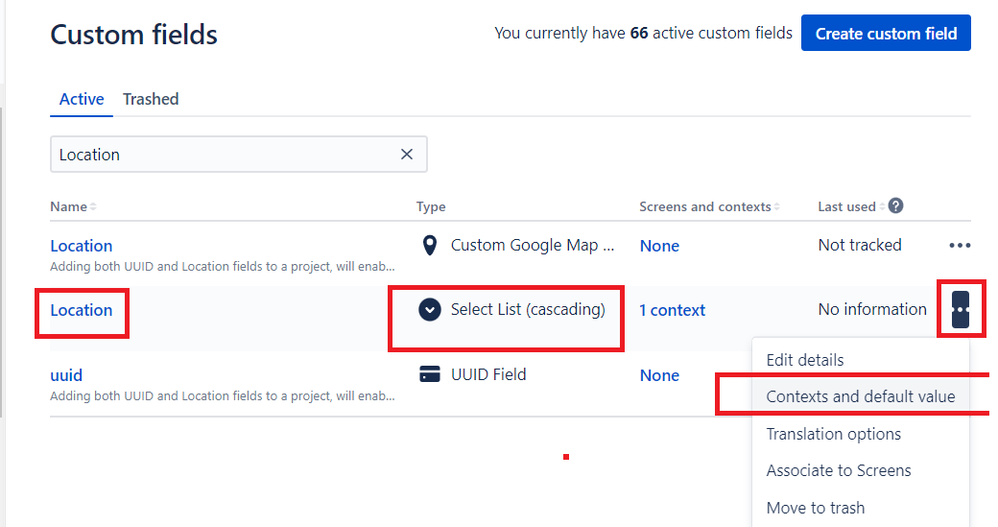Viewport: 998px width, 527px height.
Task: Choose Contexts and default value menu item
Action: click(861, 397)
